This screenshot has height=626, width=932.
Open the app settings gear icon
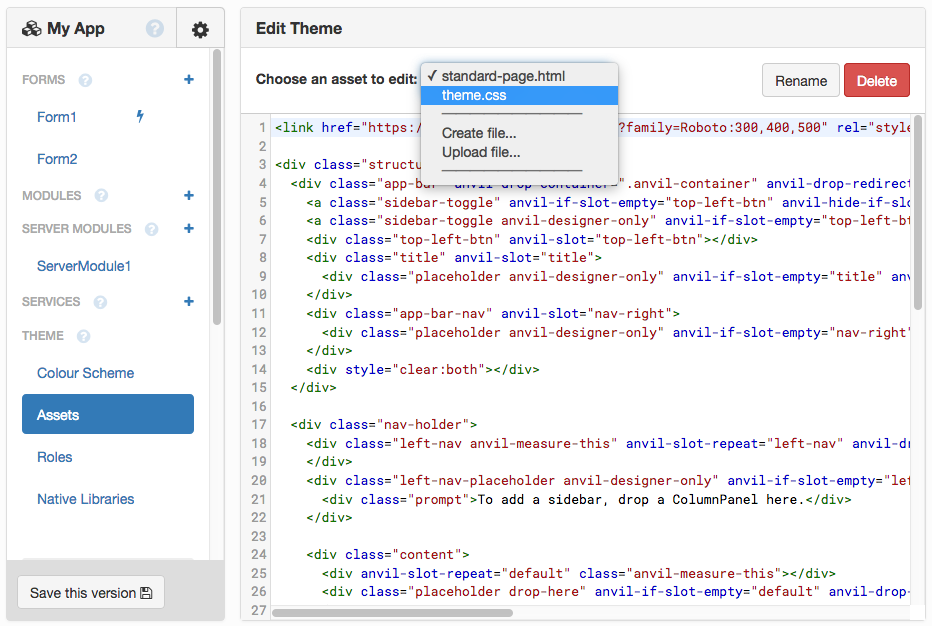pyautogui.click(x=199, y=28)
